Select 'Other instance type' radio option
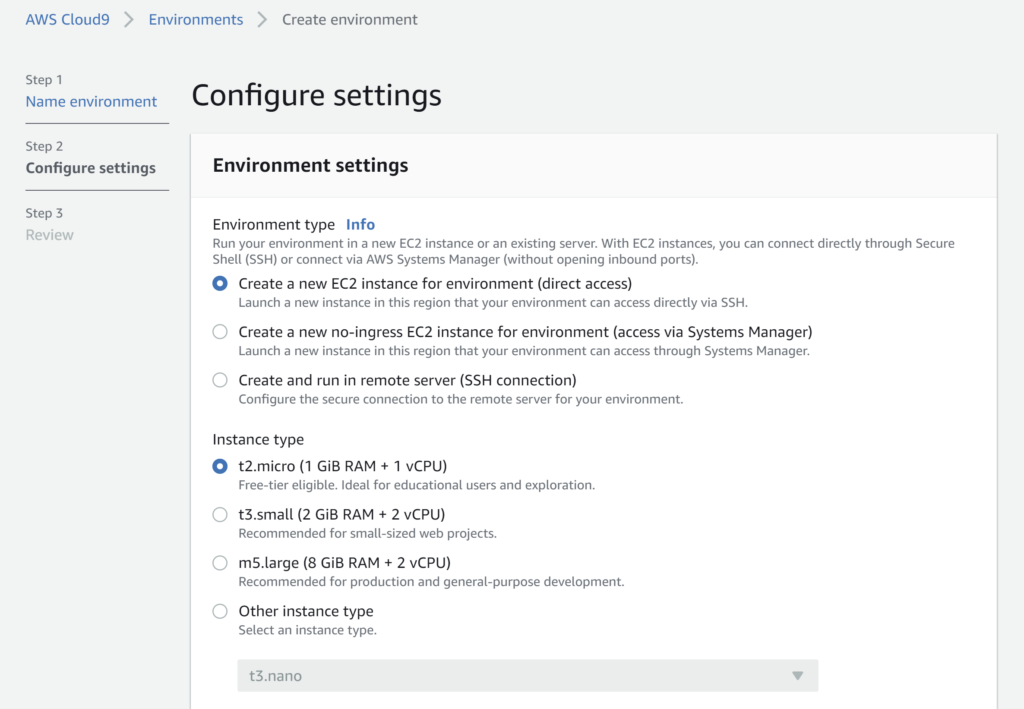 220,611
